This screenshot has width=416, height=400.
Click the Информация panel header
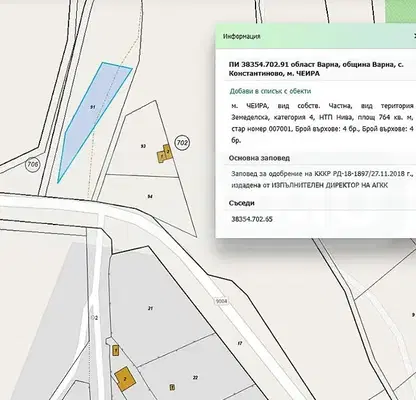coord(316,36)
